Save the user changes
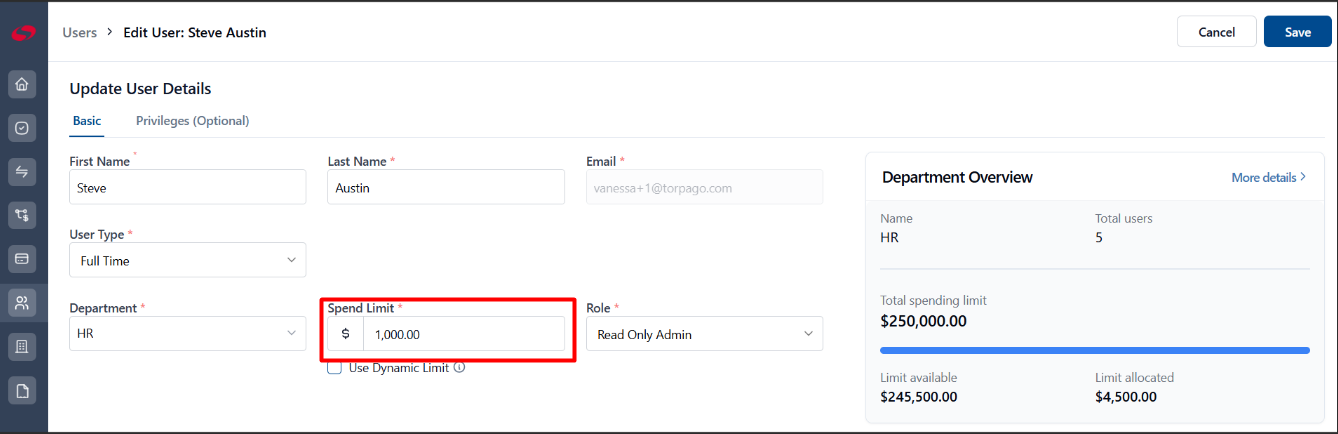 [x=1297, y=32]
